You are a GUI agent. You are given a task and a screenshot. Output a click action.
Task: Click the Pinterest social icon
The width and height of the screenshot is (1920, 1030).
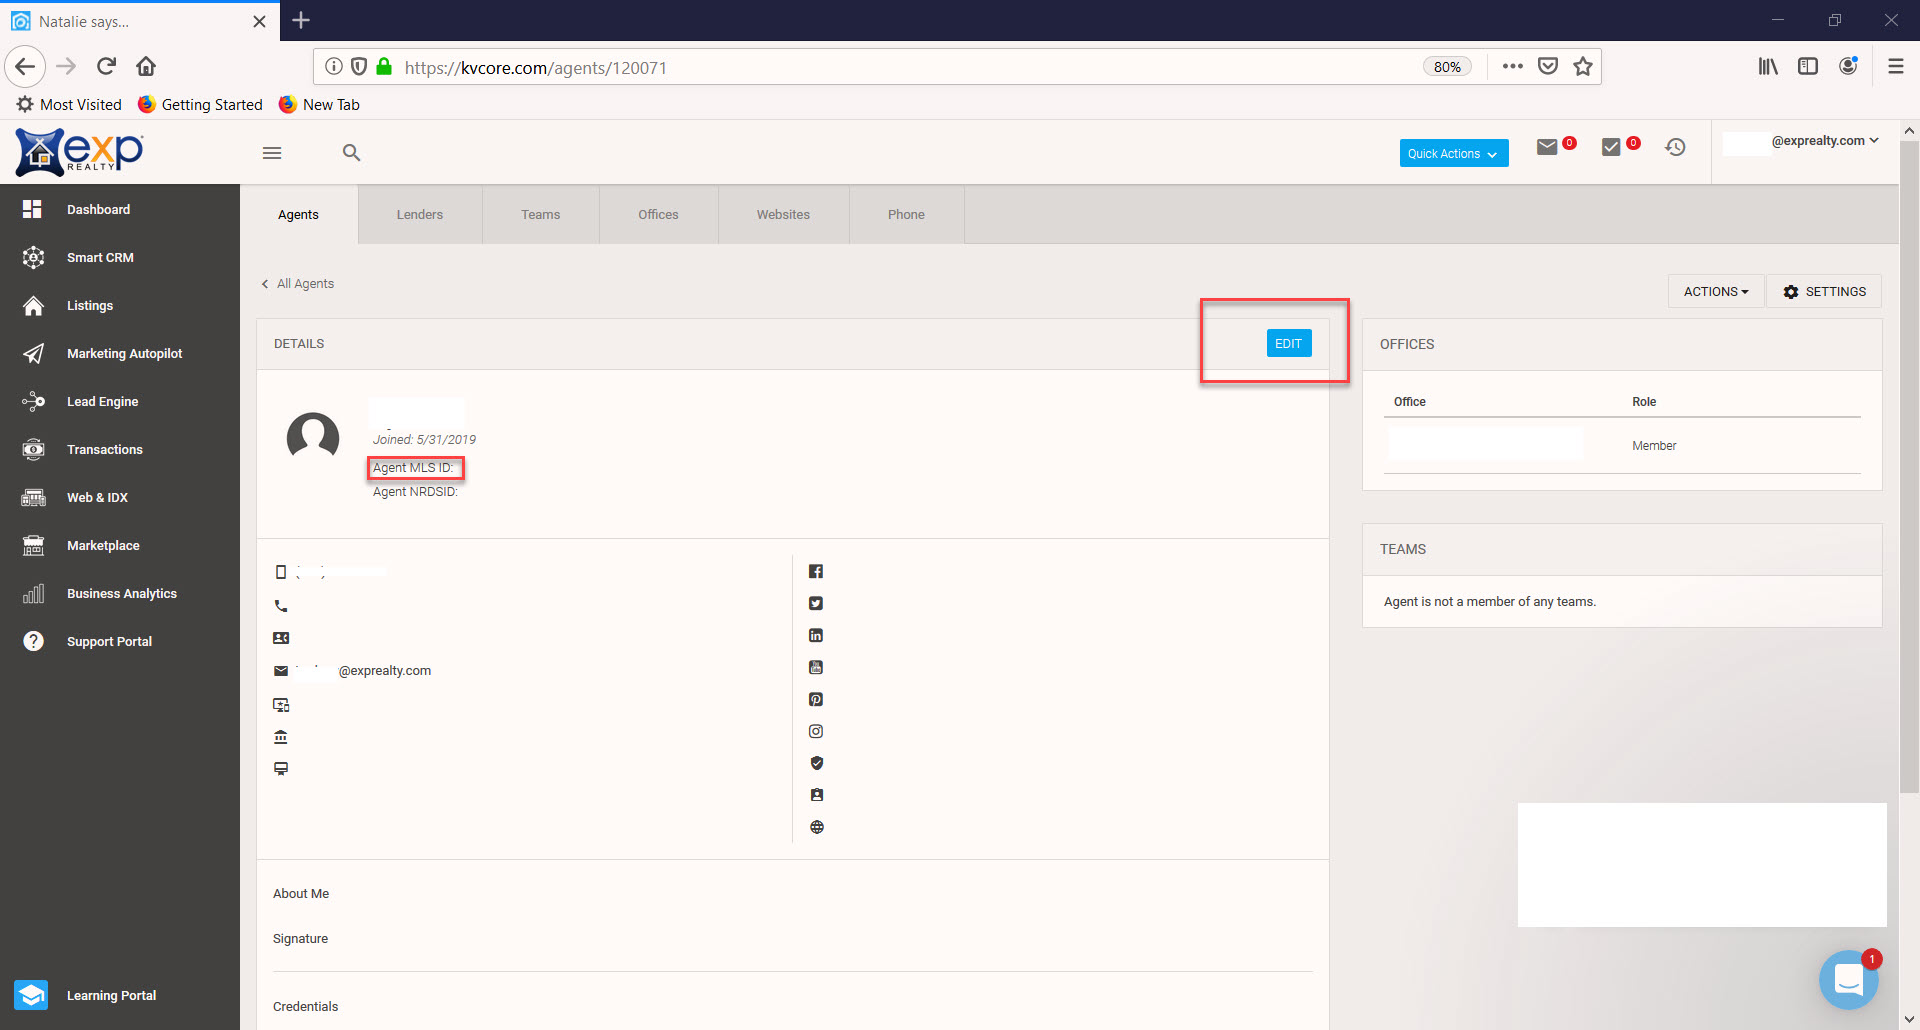816,699
